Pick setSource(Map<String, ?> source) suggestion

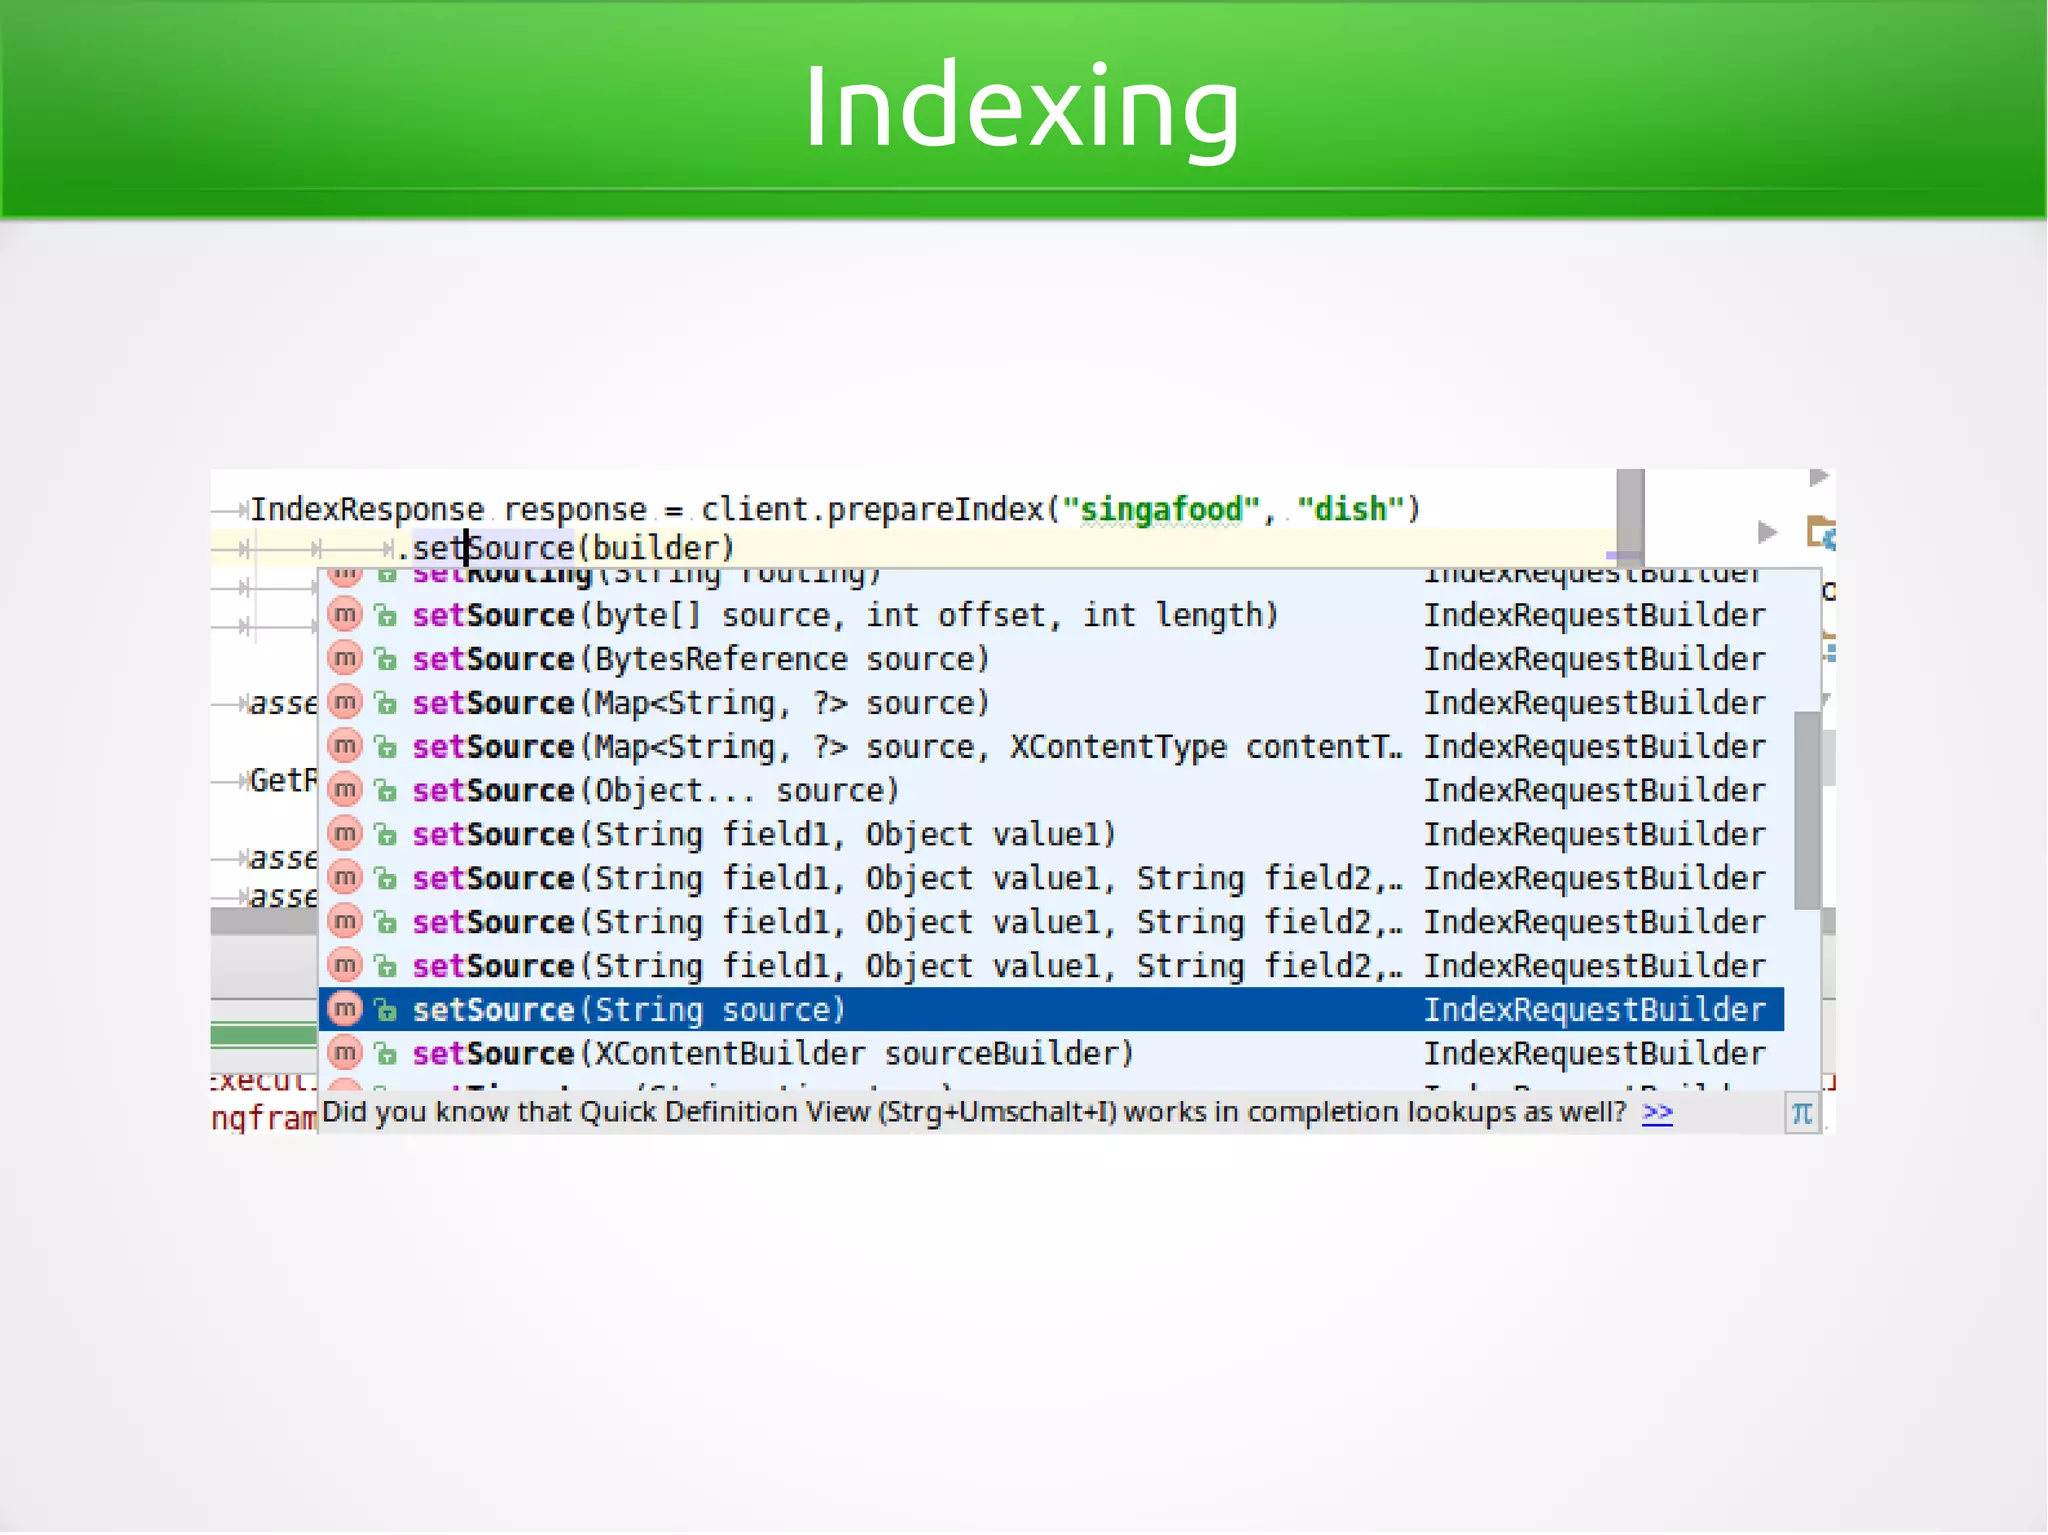[x=1051, y=703]
